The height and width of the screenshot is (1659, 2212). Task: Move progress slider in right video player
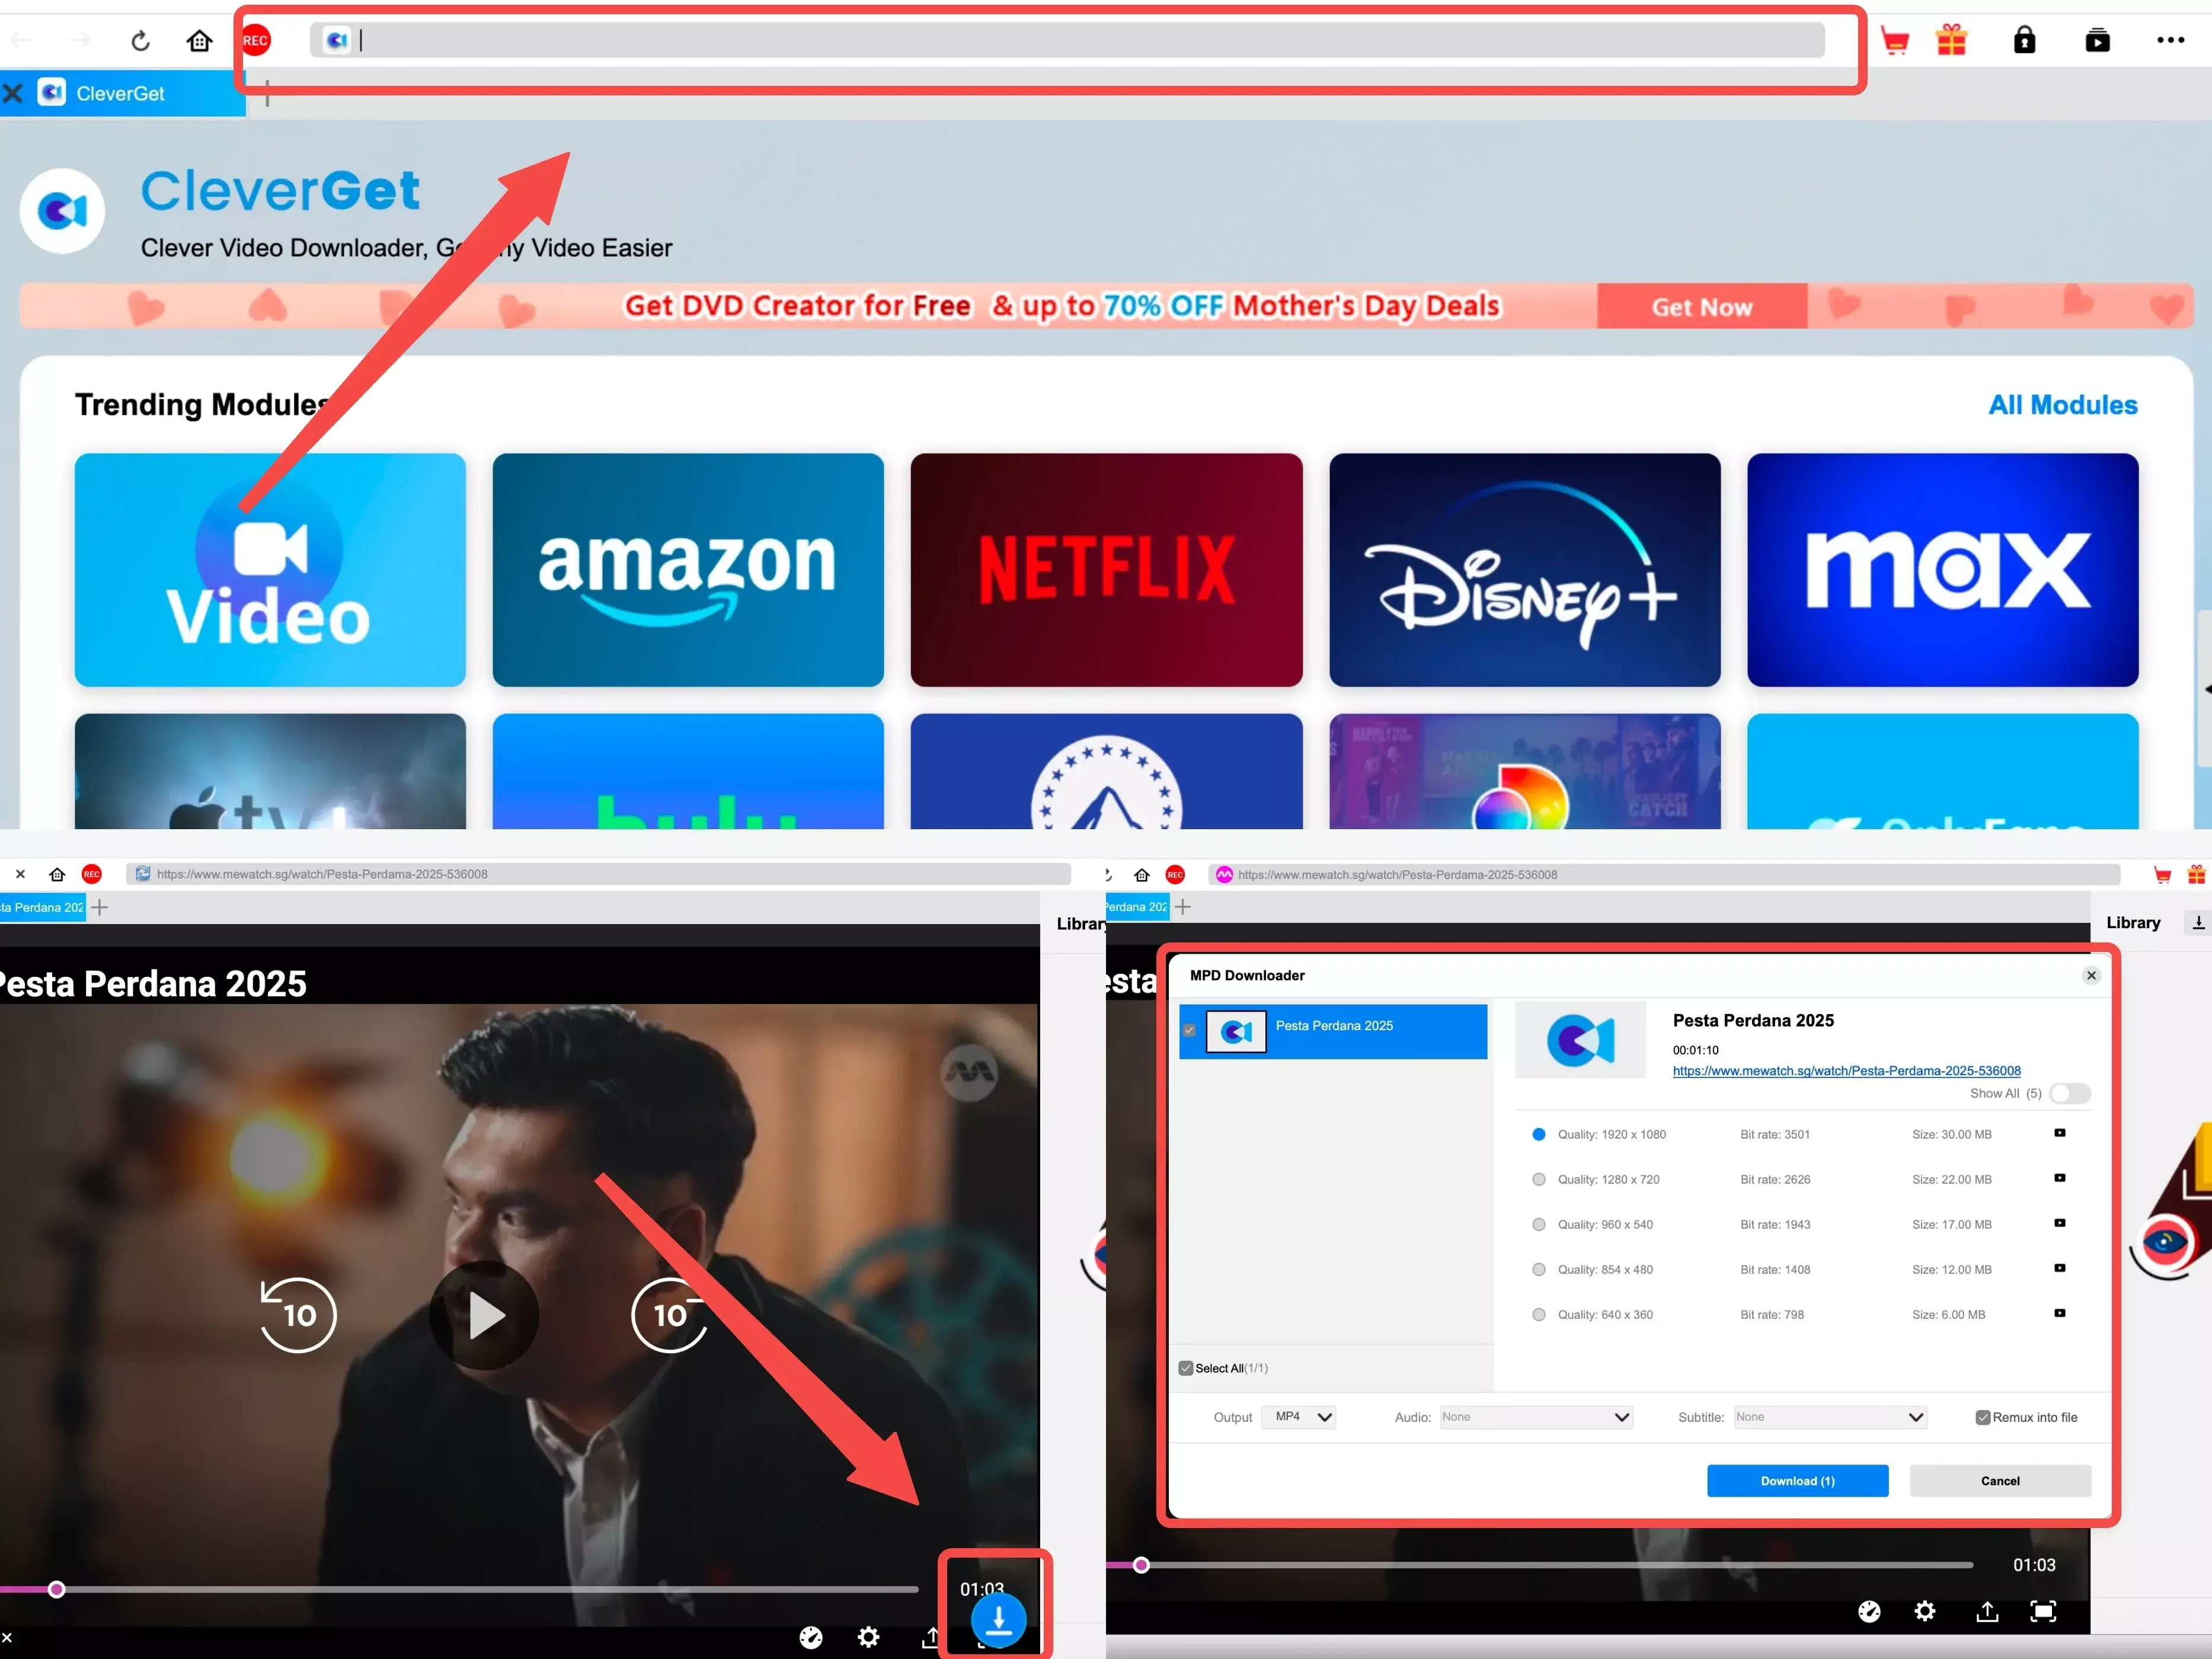1141,1565
